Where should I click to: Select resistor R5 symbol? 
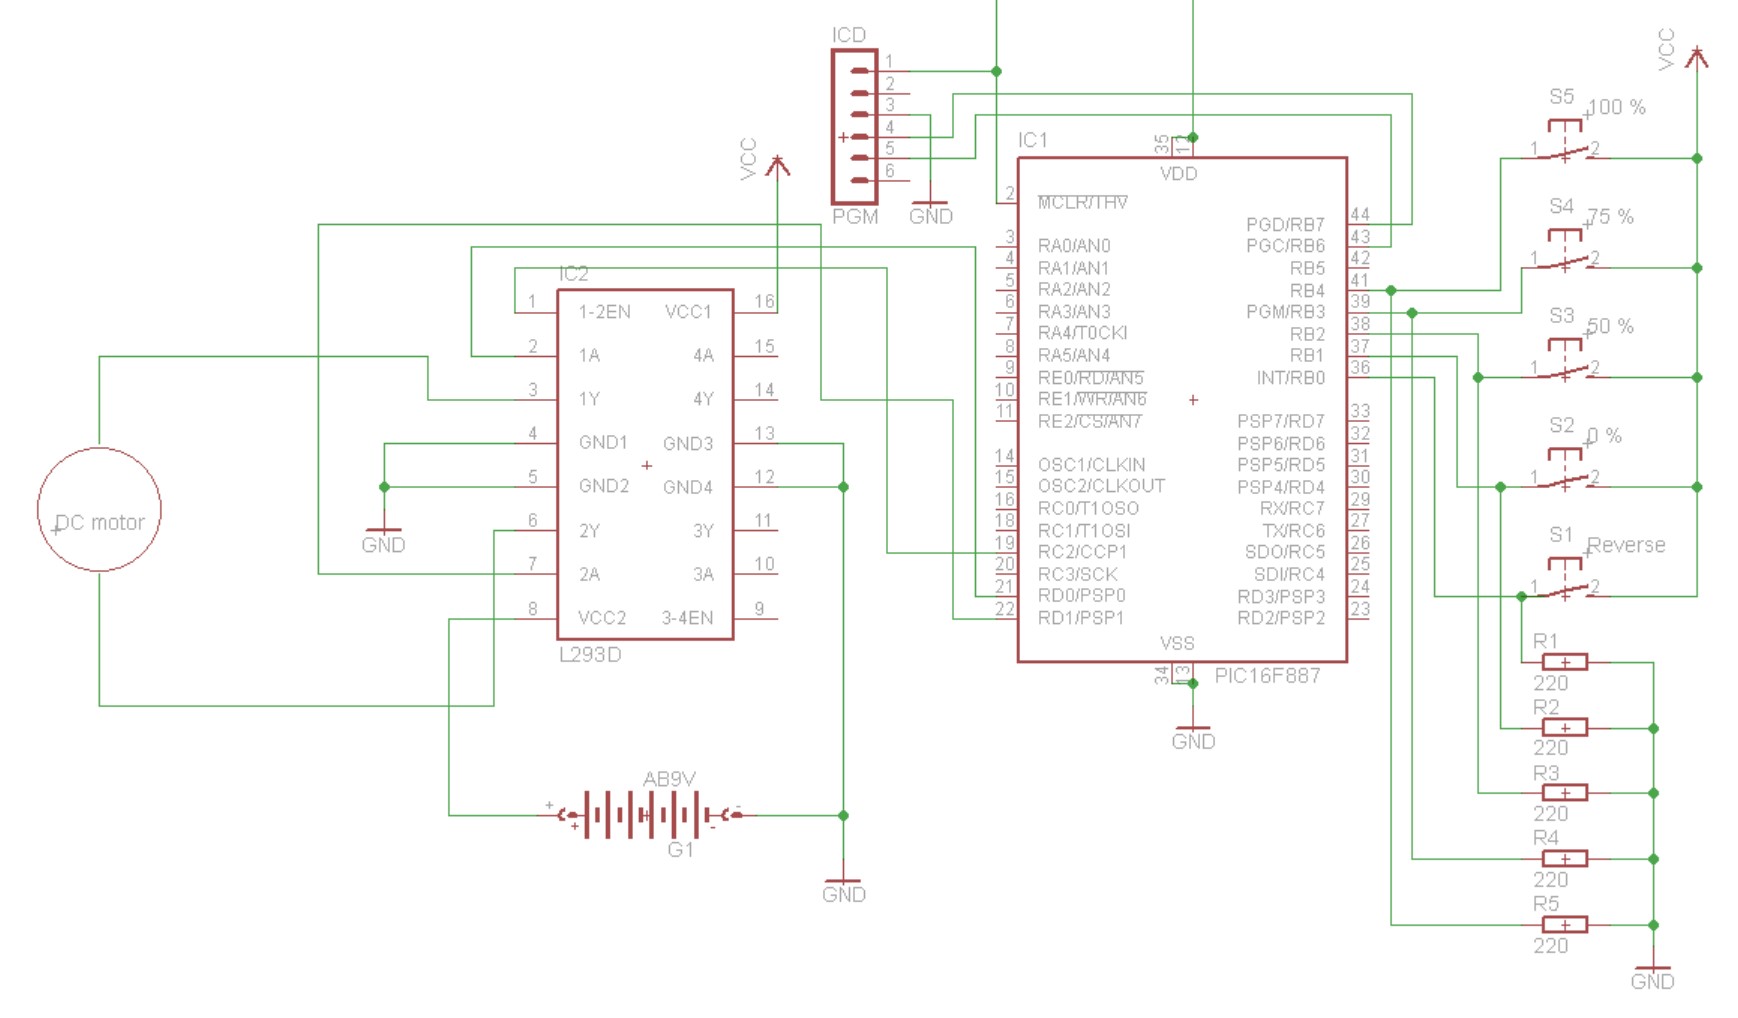[1565, 925]
